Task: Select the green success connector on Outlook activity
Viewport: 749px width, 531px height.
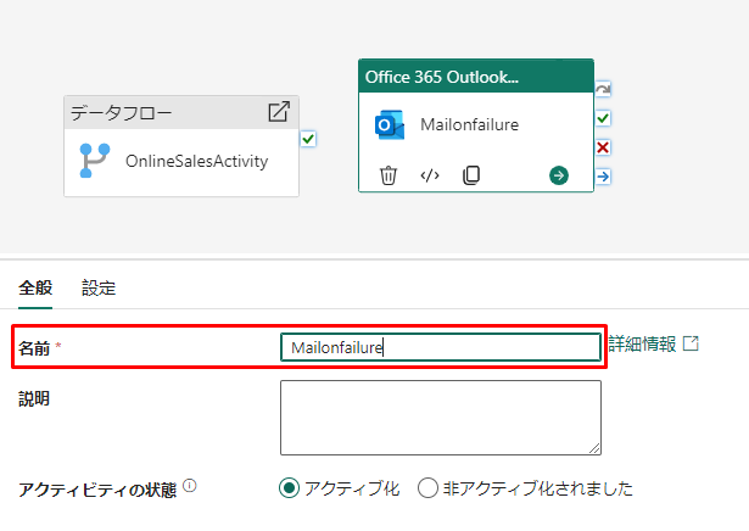Action: (x=603, y=119)
